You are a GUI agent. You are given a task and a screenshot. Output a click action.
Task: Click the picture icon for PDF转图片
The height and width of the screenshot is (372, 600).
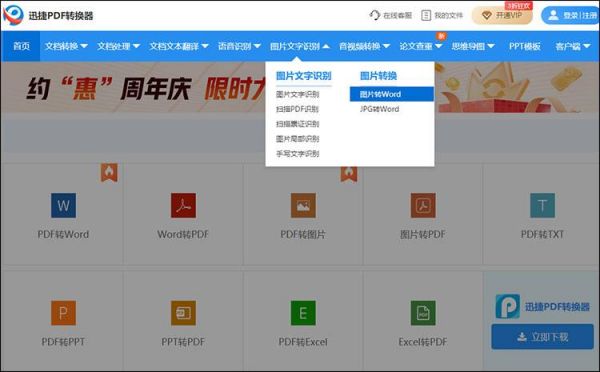[303, 206]
